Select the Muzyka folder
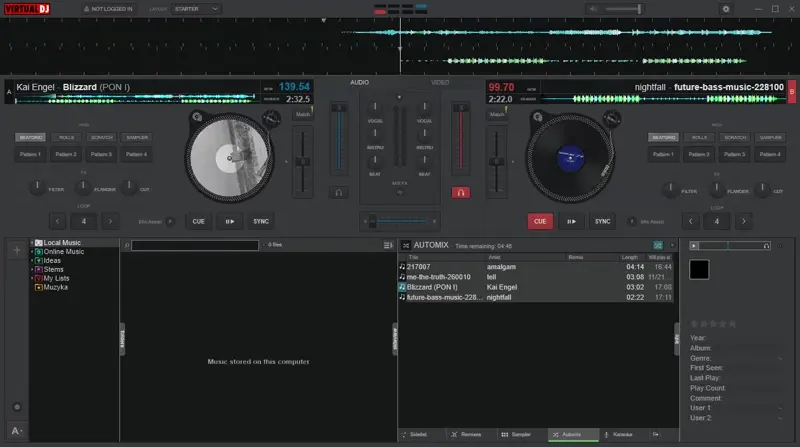This screenshot has width=800, height=447. click(55, 287)
